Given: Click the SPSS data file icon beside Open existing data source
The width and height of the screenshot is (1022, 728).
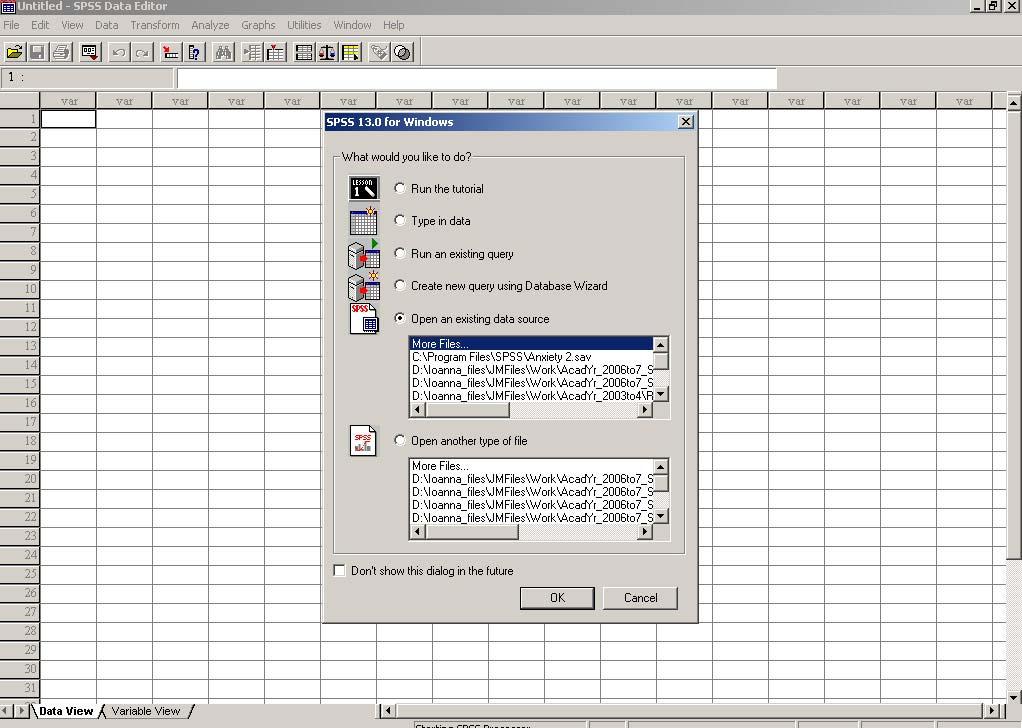Looking at the screenshot, I should point(364,319).
